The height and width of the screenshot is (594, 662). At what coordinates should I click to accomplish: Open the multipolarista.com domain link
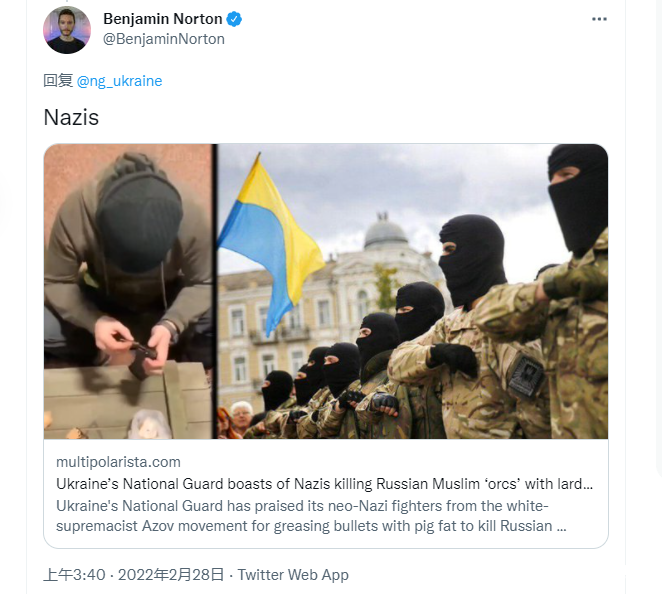[x=118, y=462]
